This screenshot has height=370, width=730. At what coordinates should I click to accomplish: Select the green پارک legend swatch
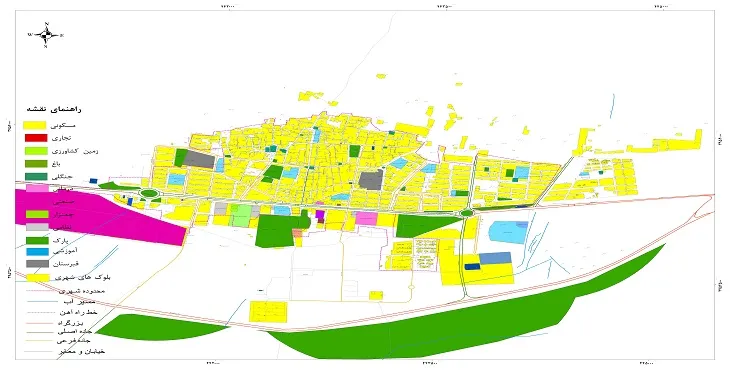[x=37, y=241]
